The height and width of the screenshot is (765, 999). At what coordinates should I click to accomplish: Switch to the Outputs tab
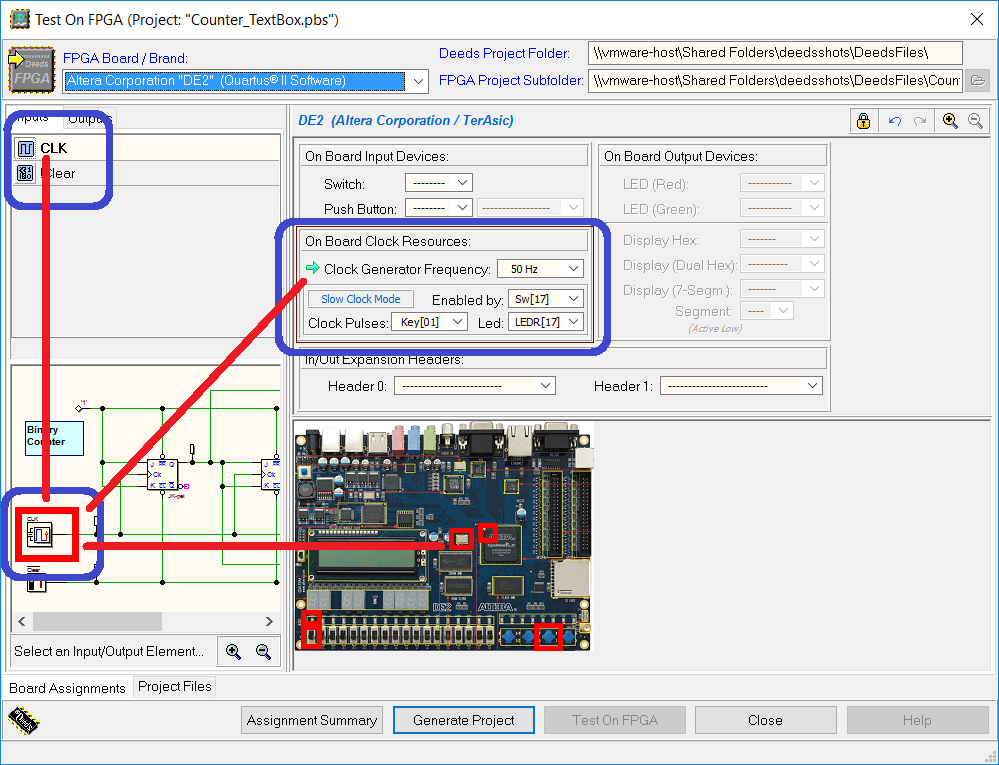90,118
